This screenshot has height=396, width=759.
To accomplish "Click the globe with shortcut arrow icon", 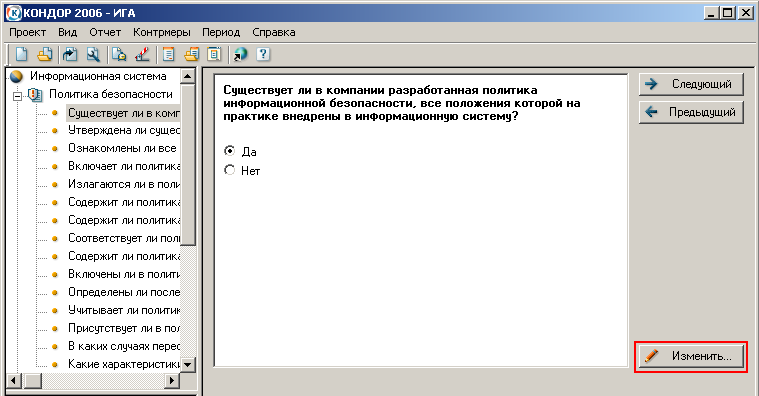I will [240, 54].
